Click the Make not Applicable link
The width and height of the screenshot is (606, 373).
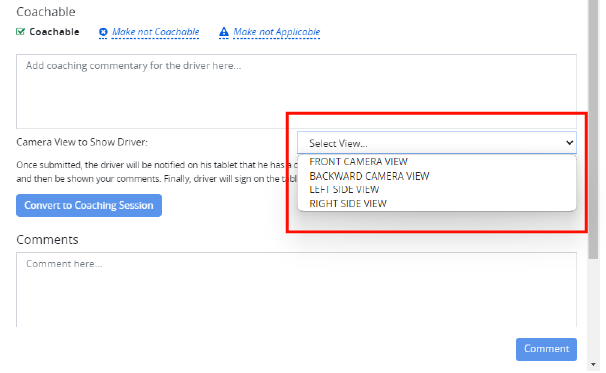click(x=277, y=32)
